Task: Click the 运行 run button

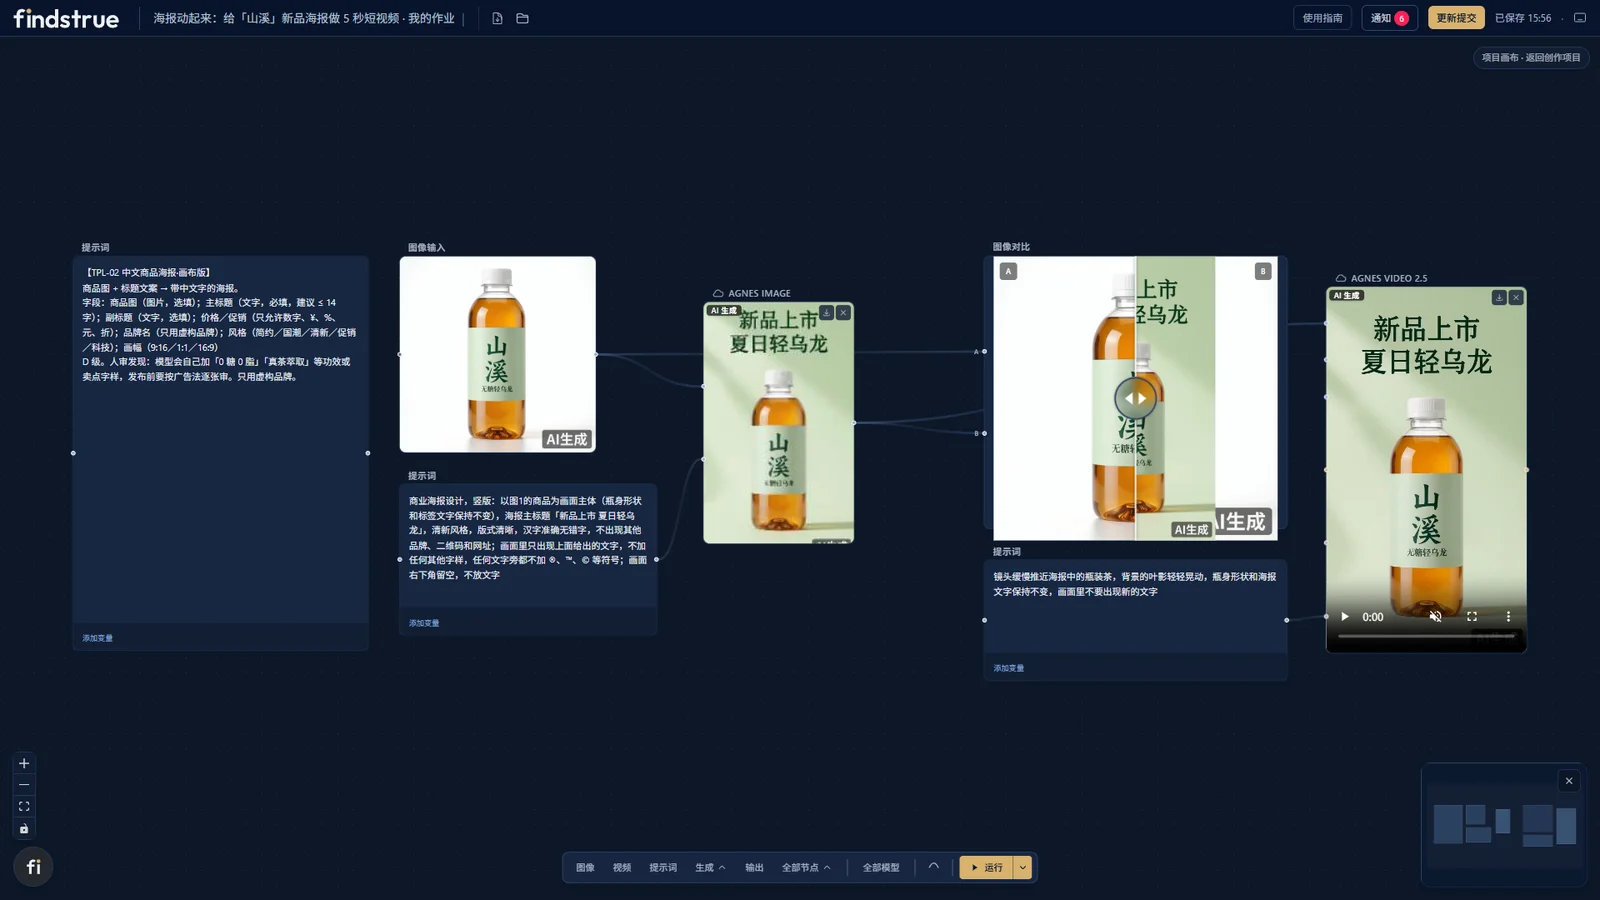Action: [986, 868]
